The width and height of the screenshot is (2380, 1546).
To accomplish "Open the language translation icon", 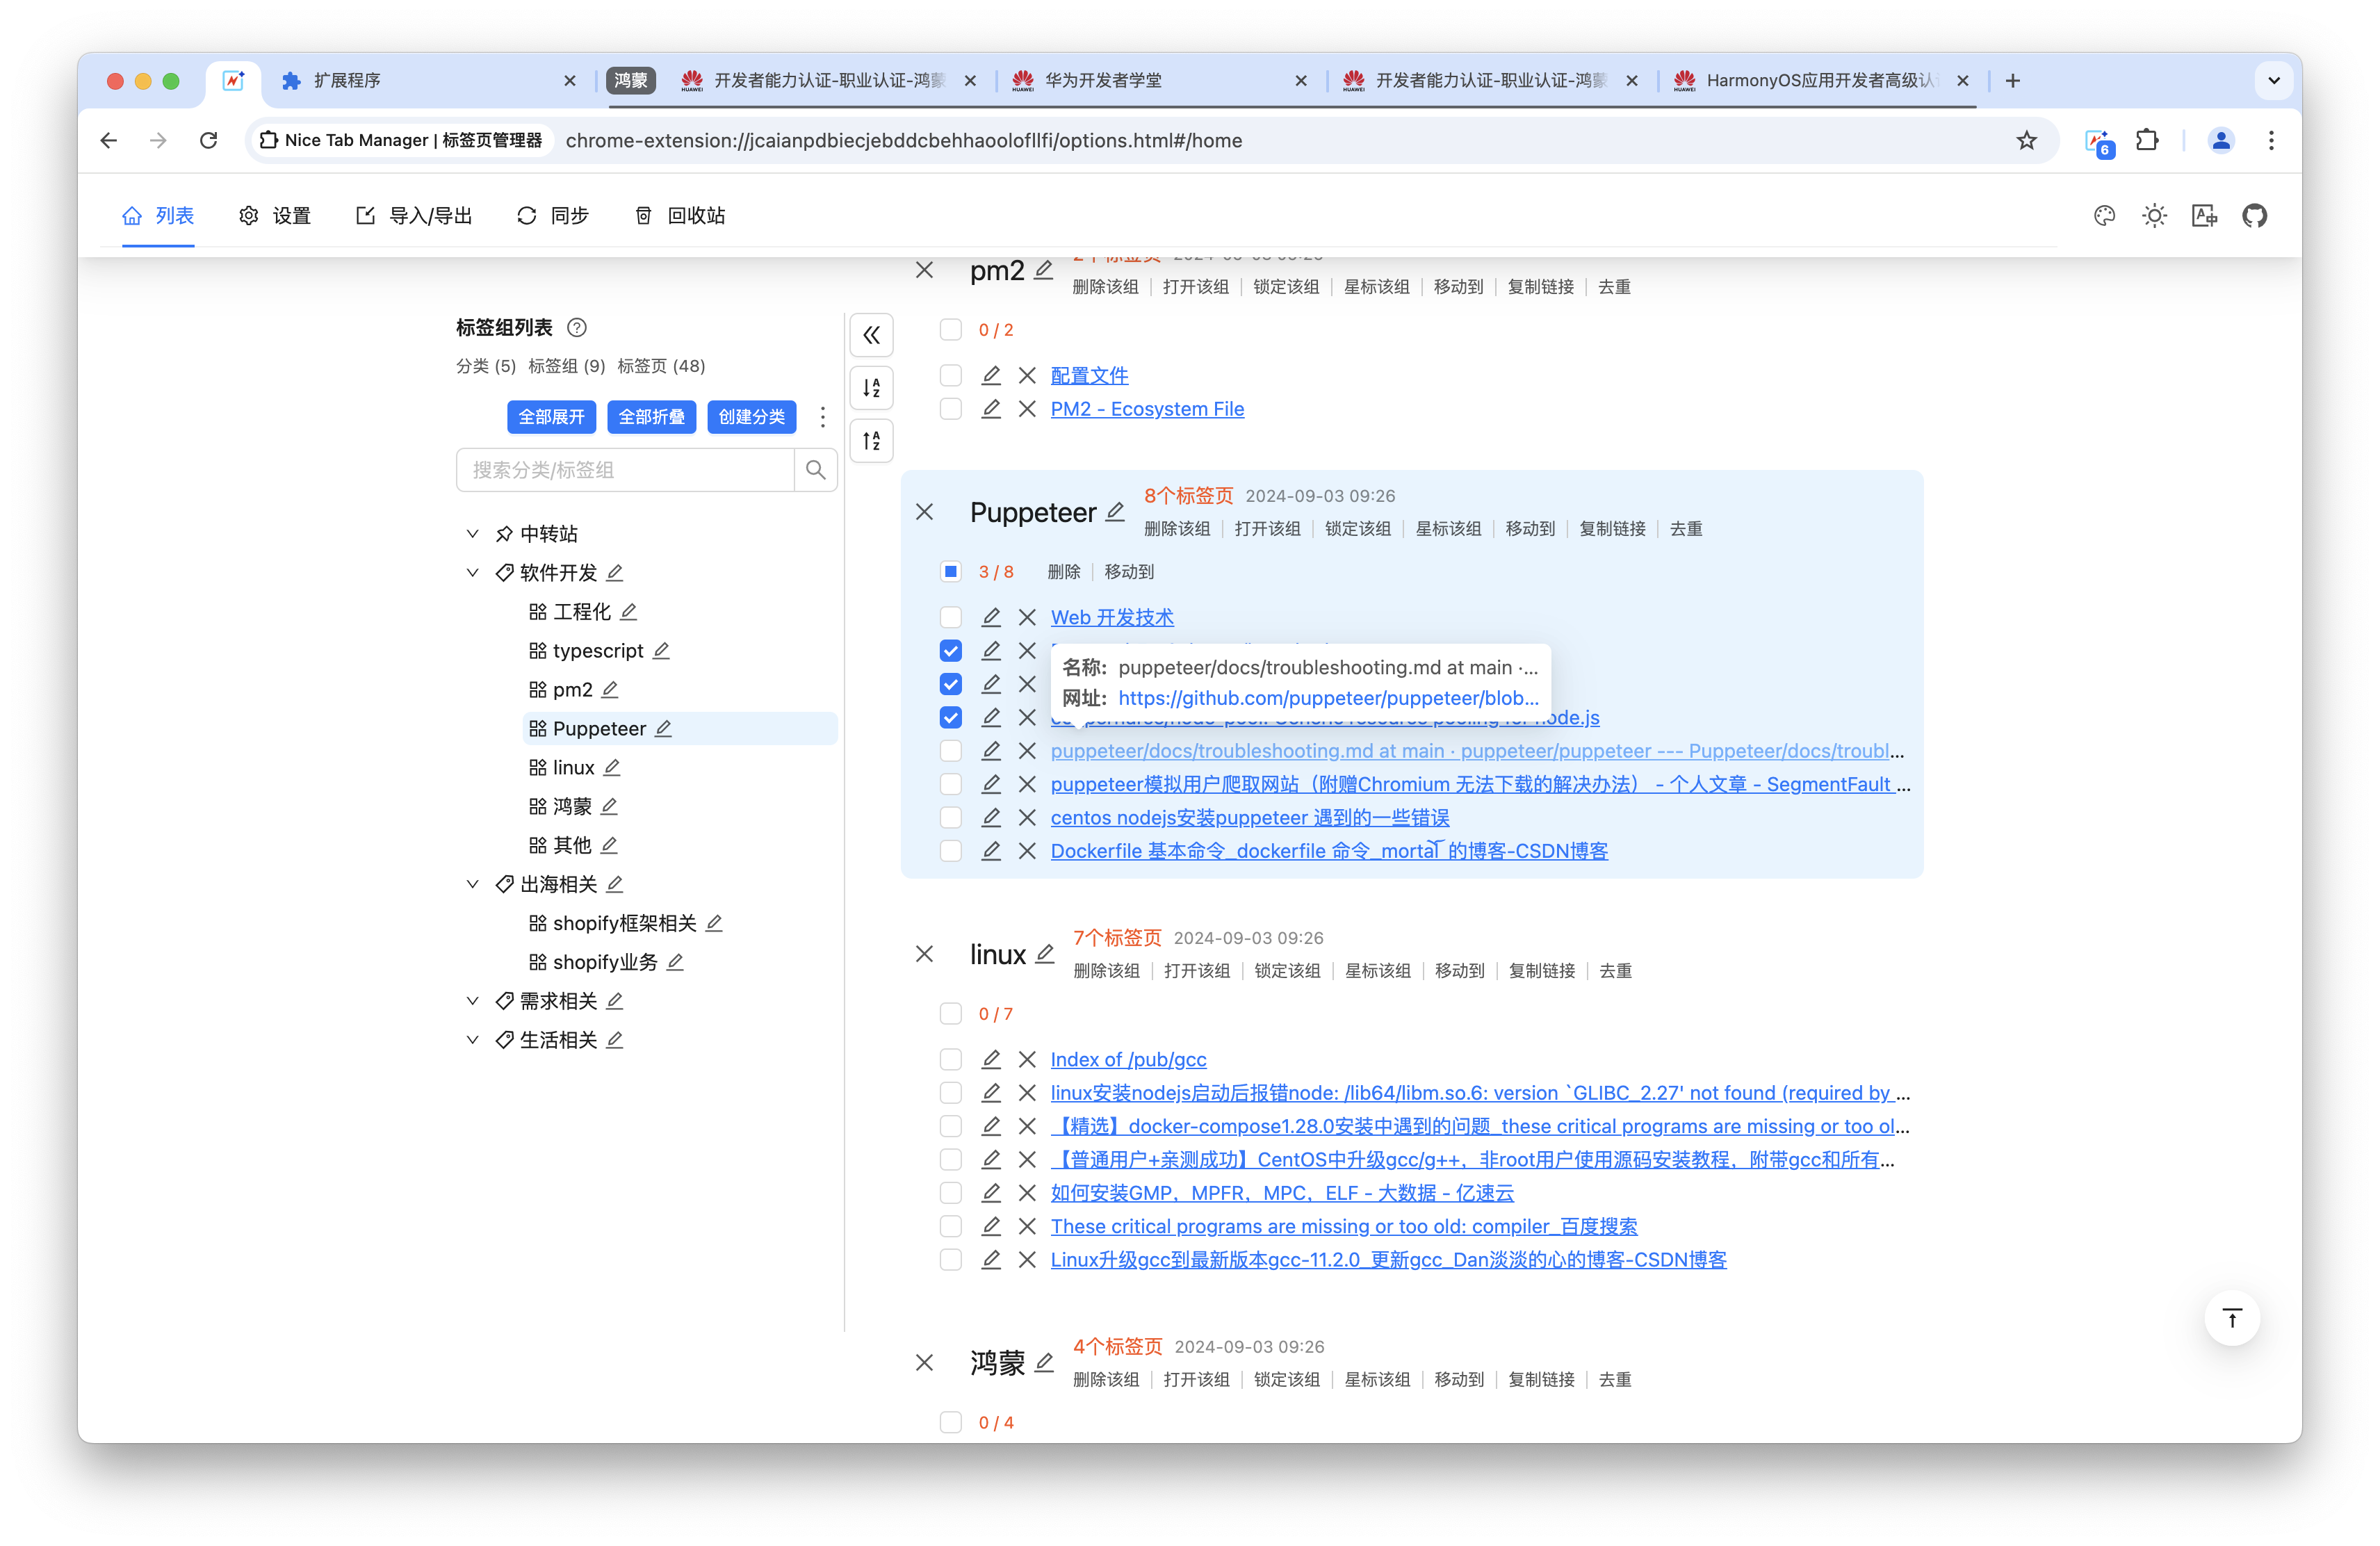I will [x=2204, y=216].
